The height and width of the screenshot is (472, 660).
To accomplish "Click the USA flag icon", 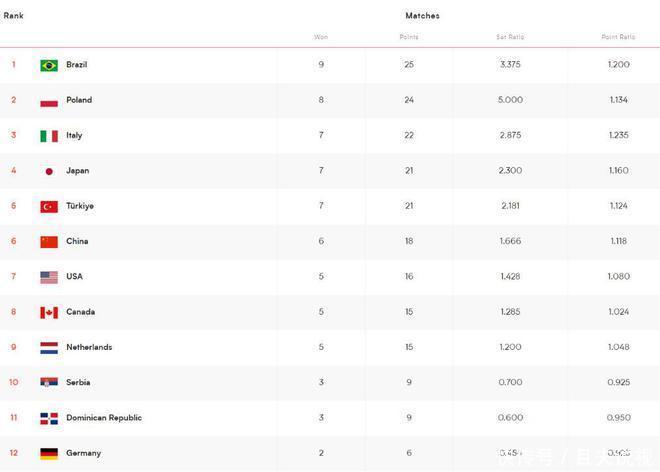I will pyautogui.click(x=49, y=277).
